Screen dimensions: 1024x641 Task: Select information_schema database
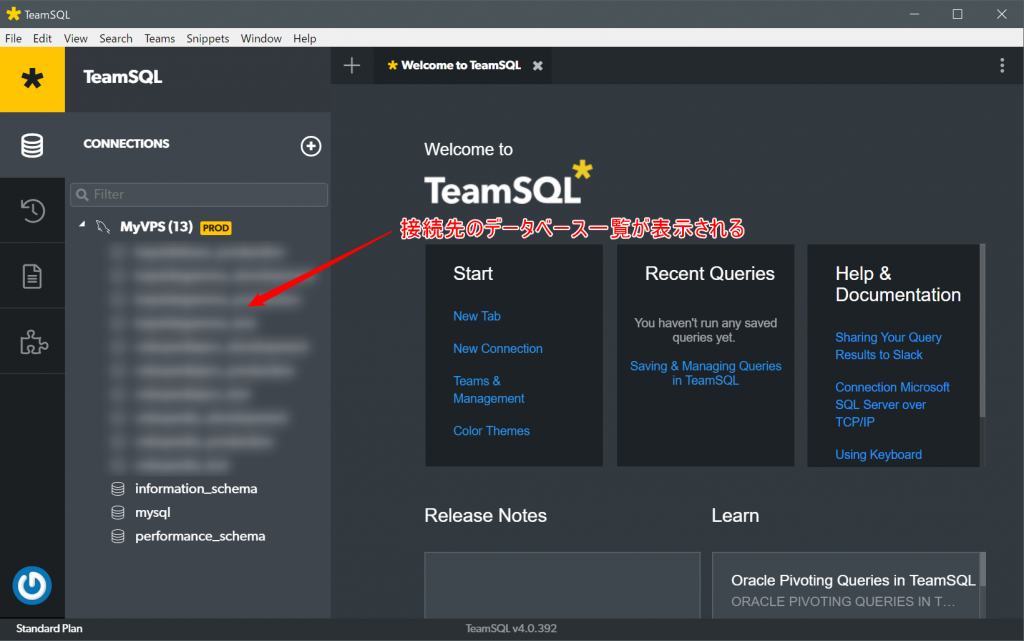click(196, 488)
